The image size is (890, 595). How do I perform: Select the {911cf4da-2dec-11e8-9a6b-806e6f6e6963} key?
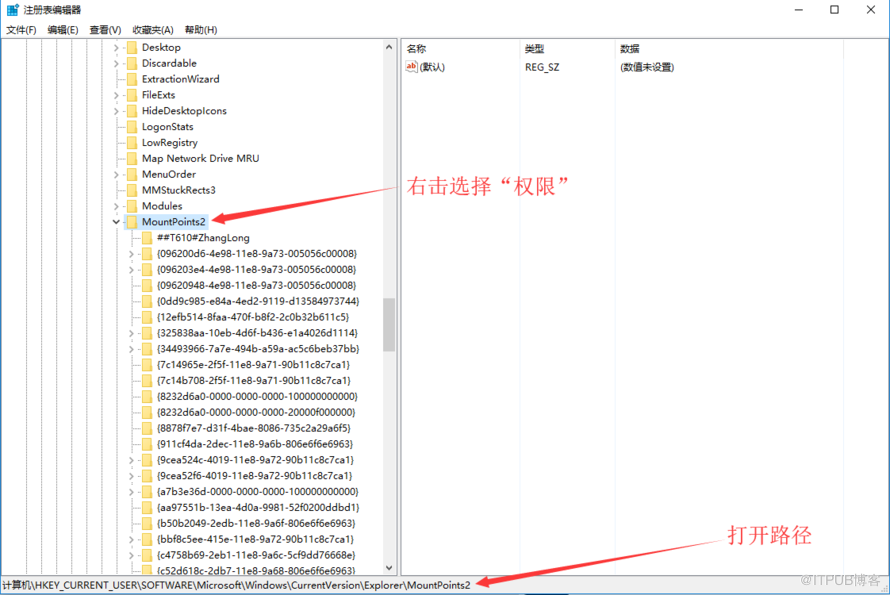(x=255, y=444)
